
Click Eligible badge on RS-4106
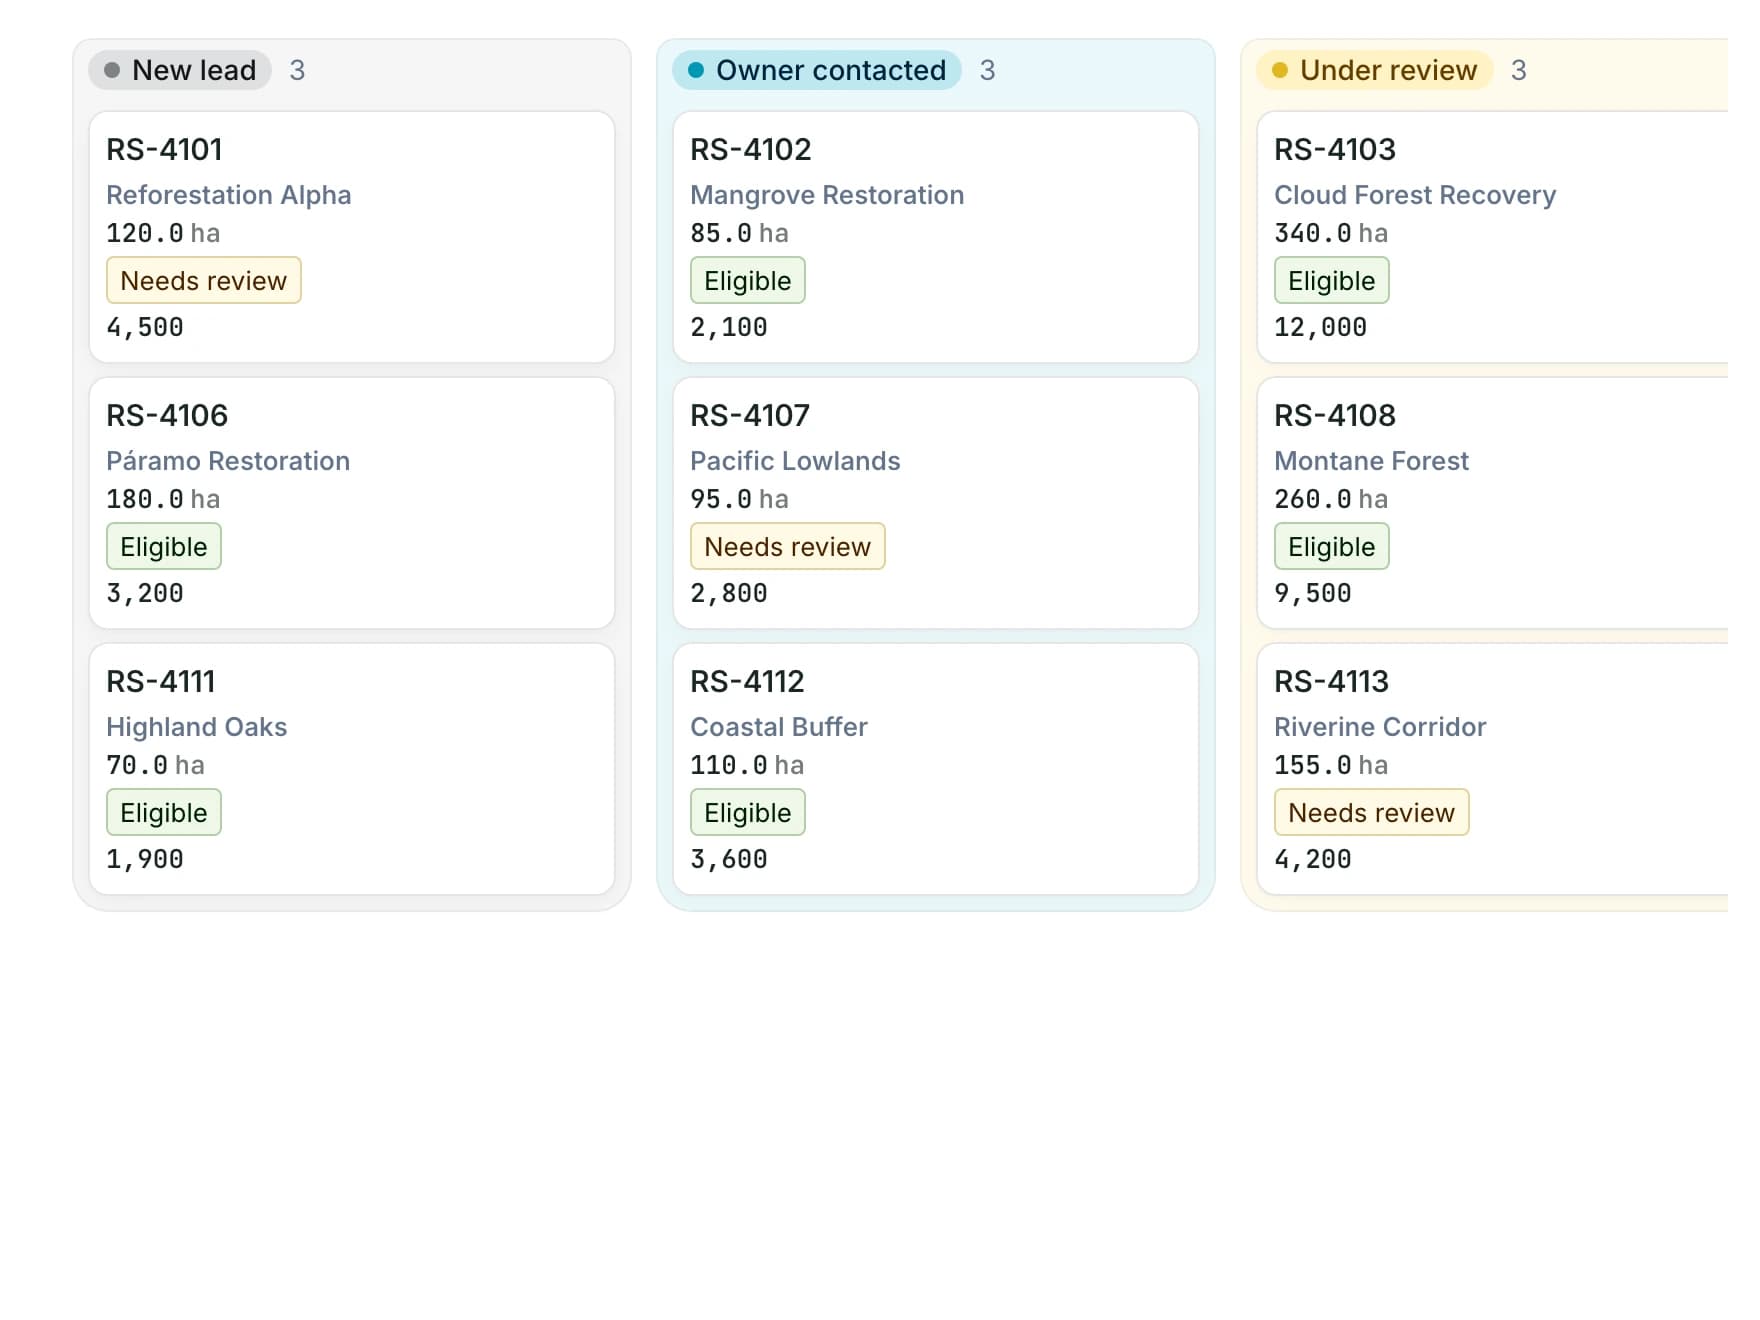click(164, 547)
